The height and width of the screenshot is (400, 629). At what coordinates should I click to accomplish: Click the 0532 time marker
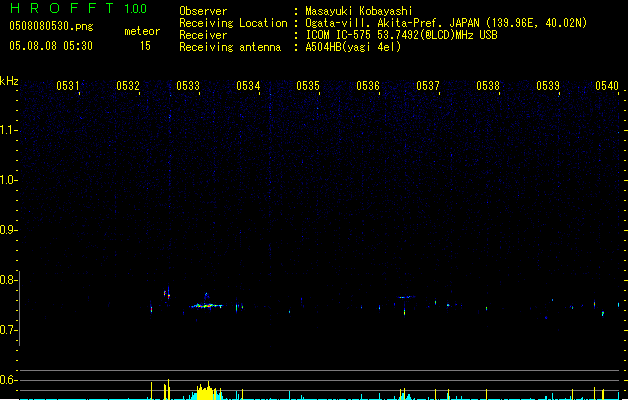coord(128,86)
